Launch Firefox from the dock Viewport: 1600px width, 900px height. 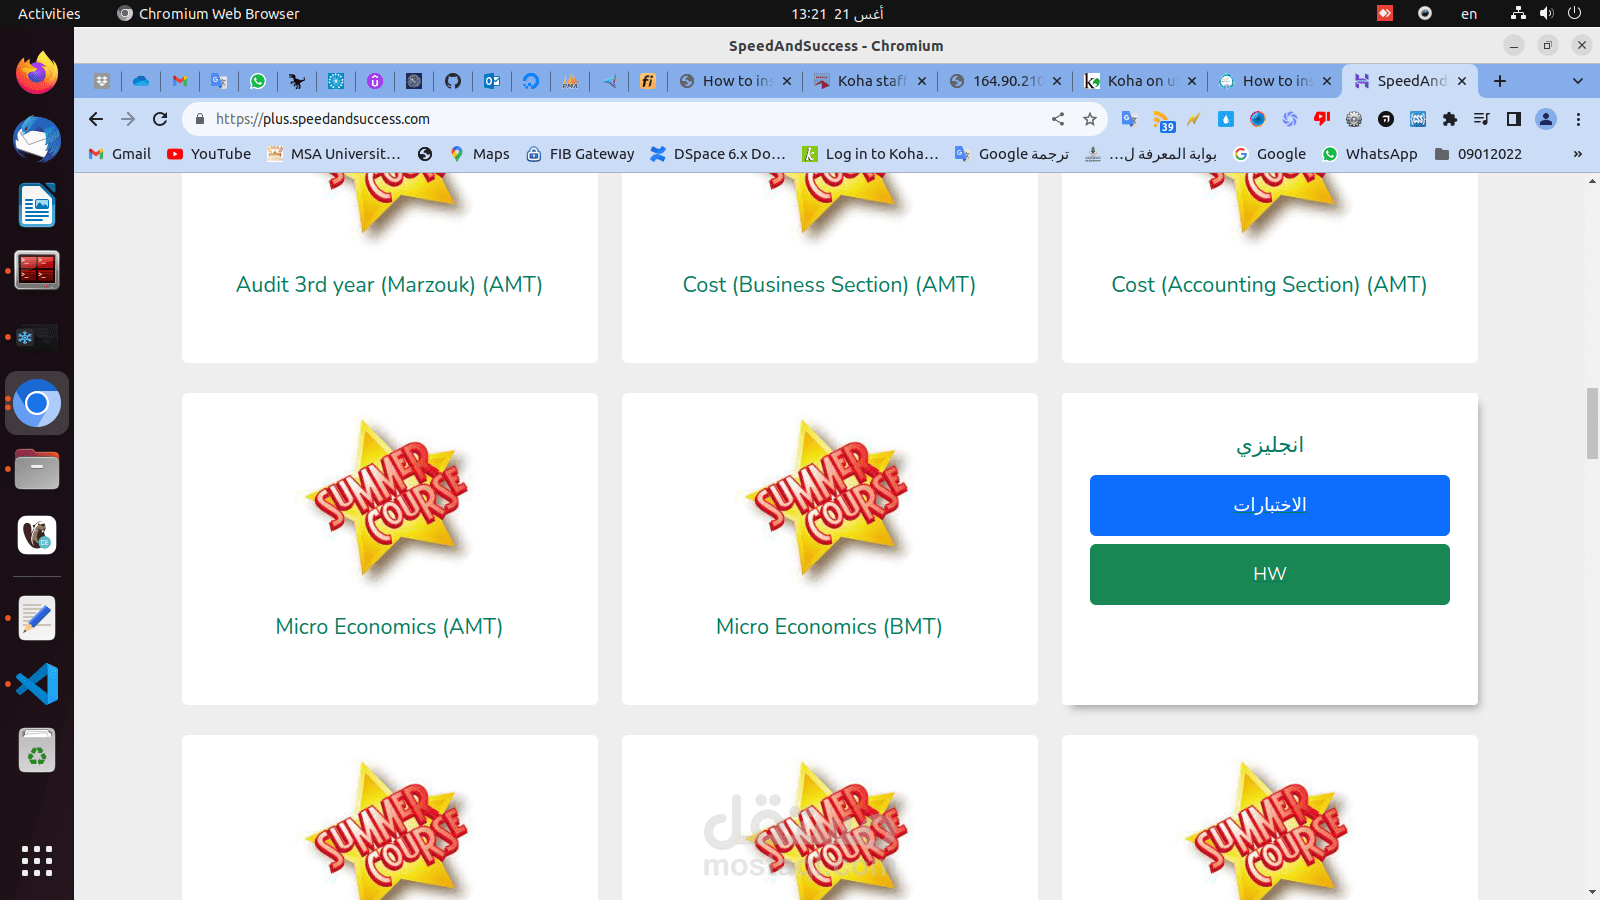37,73
